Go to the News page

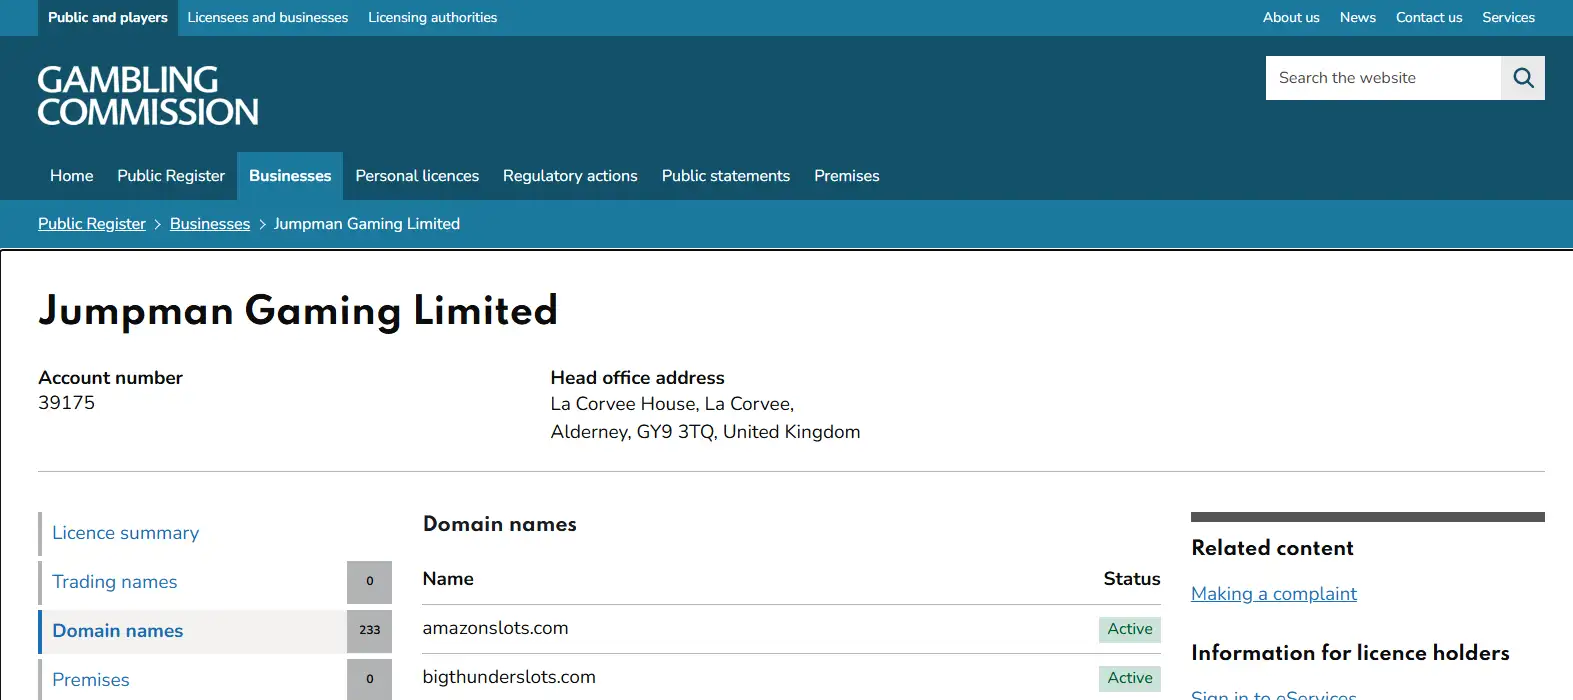pos(1358,18)
